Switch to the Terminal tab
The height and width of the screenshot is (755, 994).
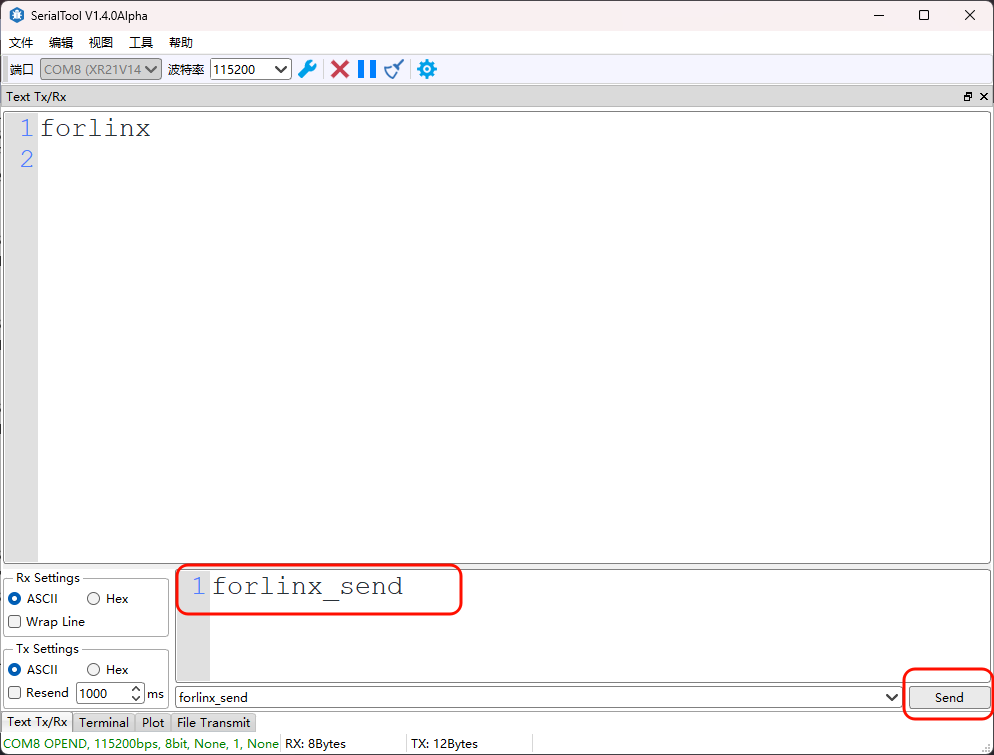tap(104, 722)
